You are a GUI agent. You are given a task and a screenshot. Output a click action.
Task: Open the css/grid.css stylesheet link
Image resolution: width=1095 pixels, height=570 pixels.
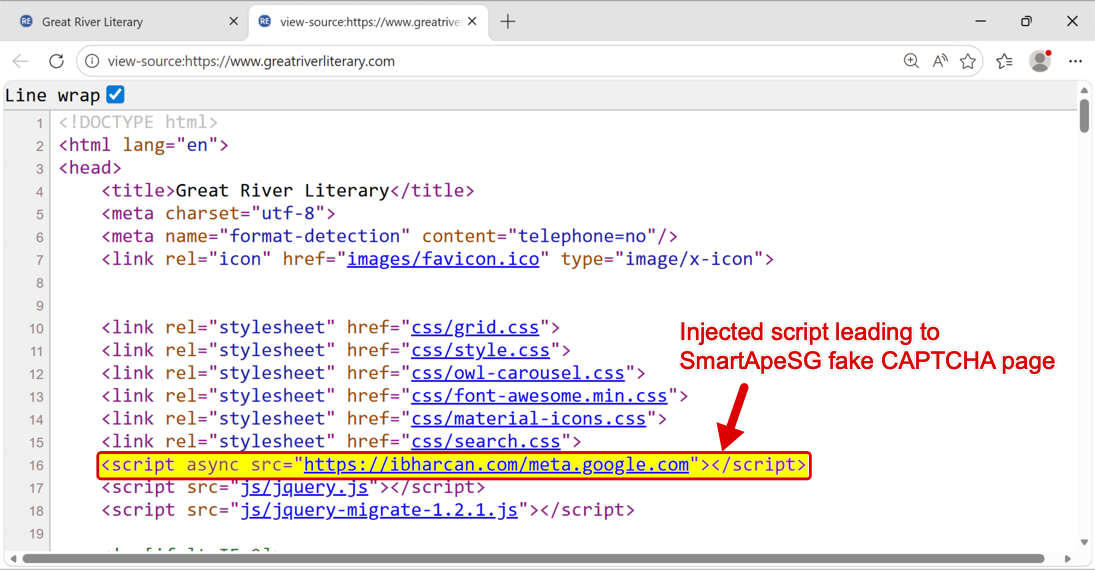475,328
